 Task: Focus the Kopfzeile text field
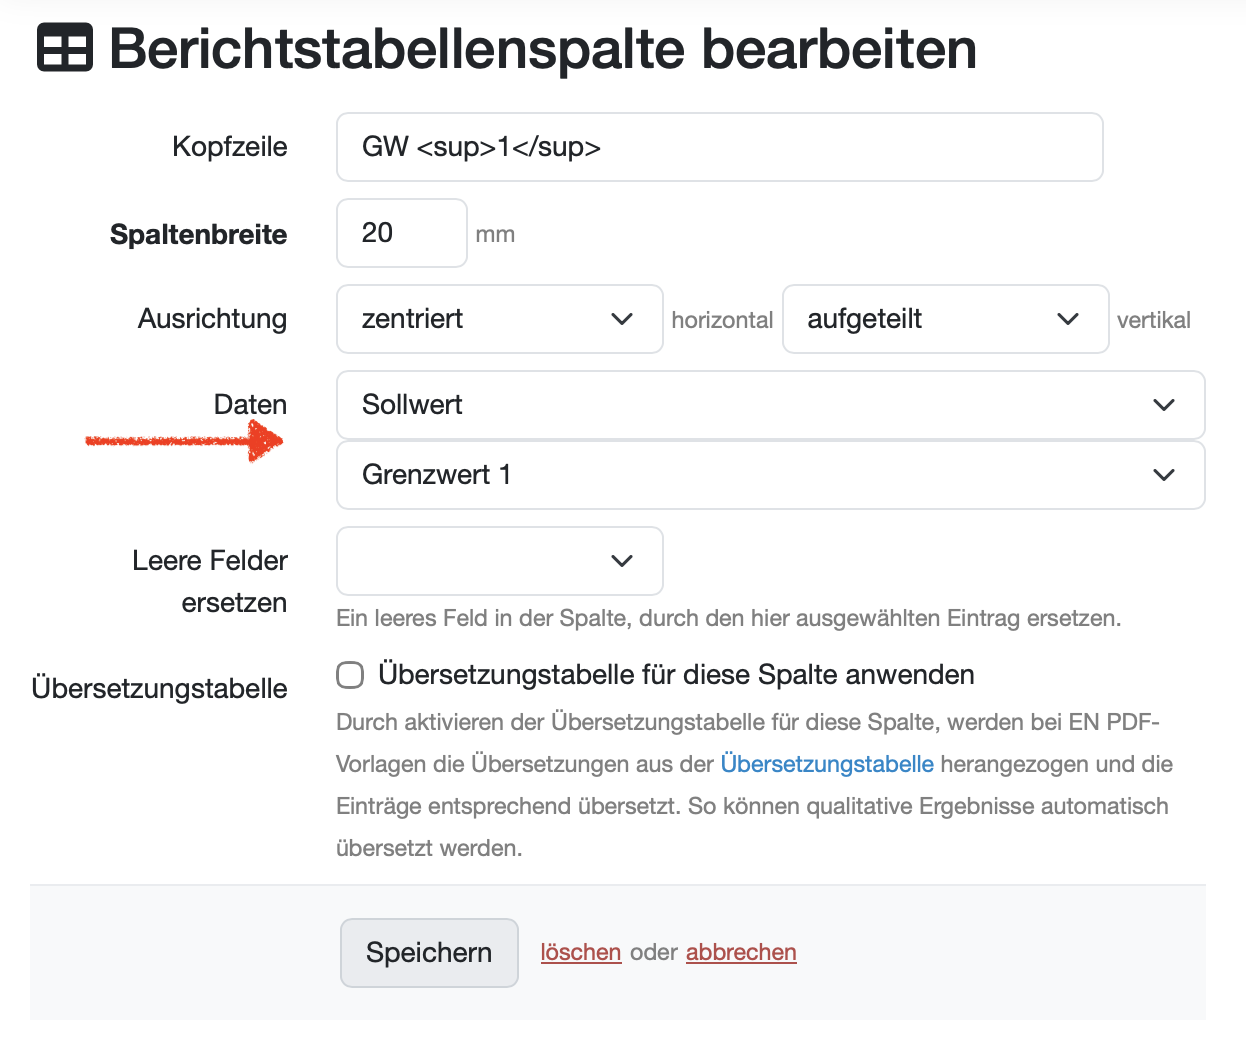pyautogui.click(x=719, y=147)
